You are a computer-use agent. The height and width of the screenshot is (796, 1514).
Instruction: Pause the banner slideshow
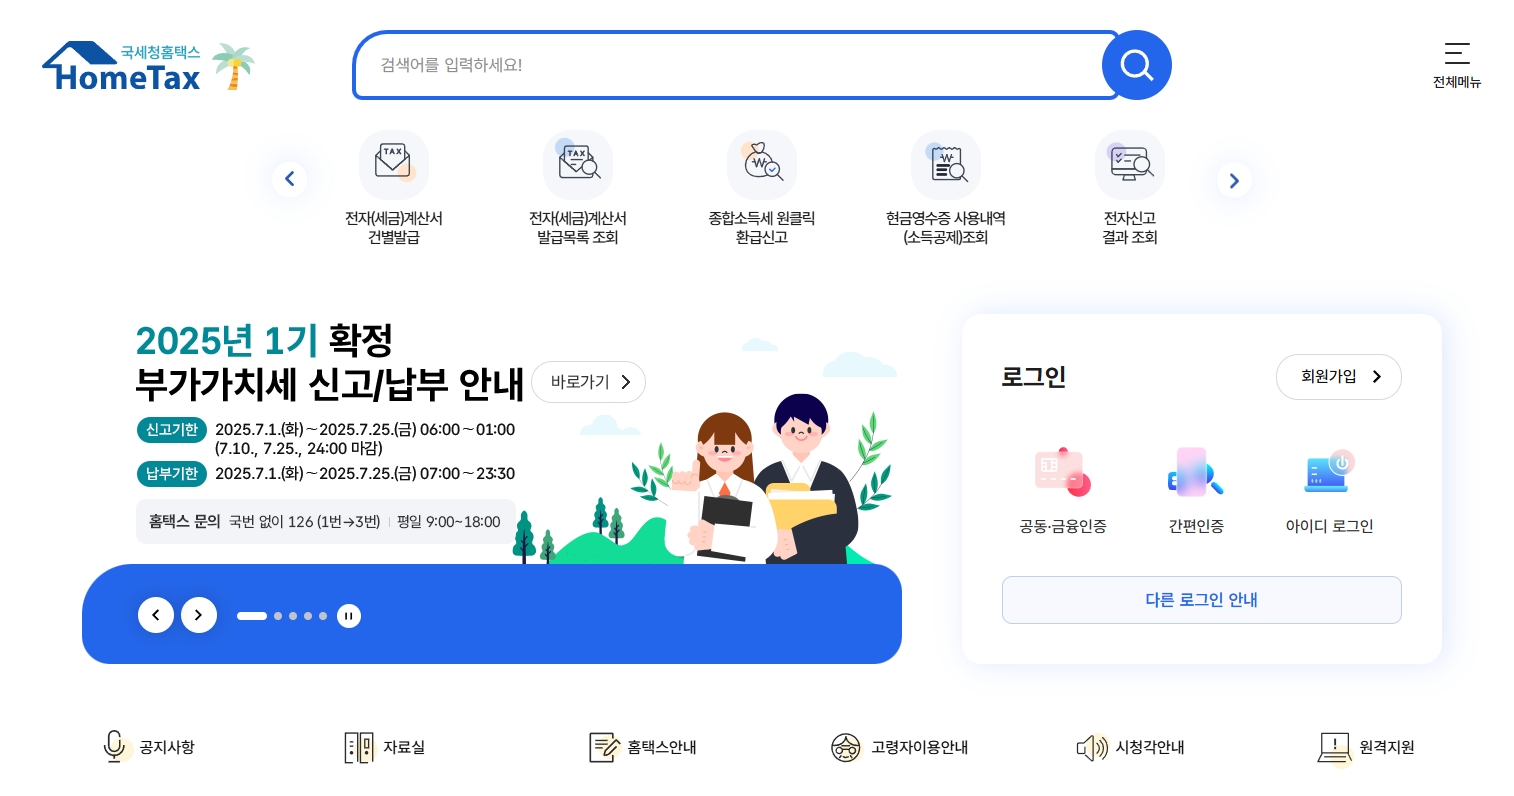349,616
